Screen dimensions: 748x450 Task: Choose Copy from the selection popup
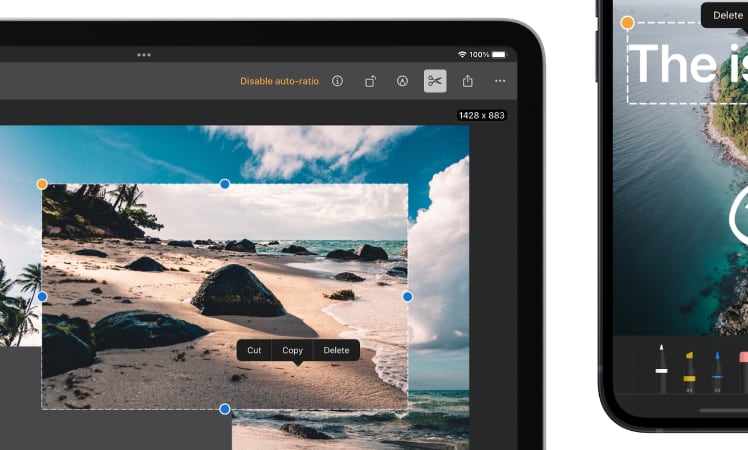click(x=292, y=350)
